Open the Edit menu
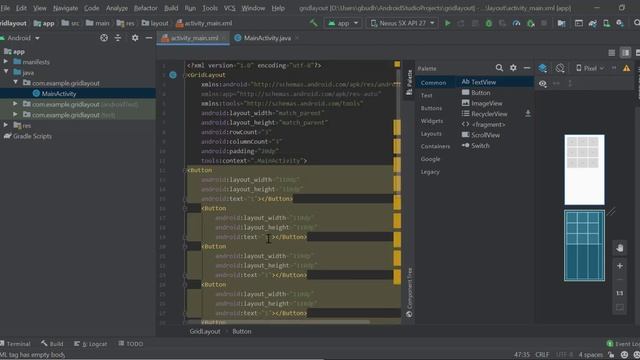Image resolution: width=640 pixels, height=360 pixels. tap(21, 8)
